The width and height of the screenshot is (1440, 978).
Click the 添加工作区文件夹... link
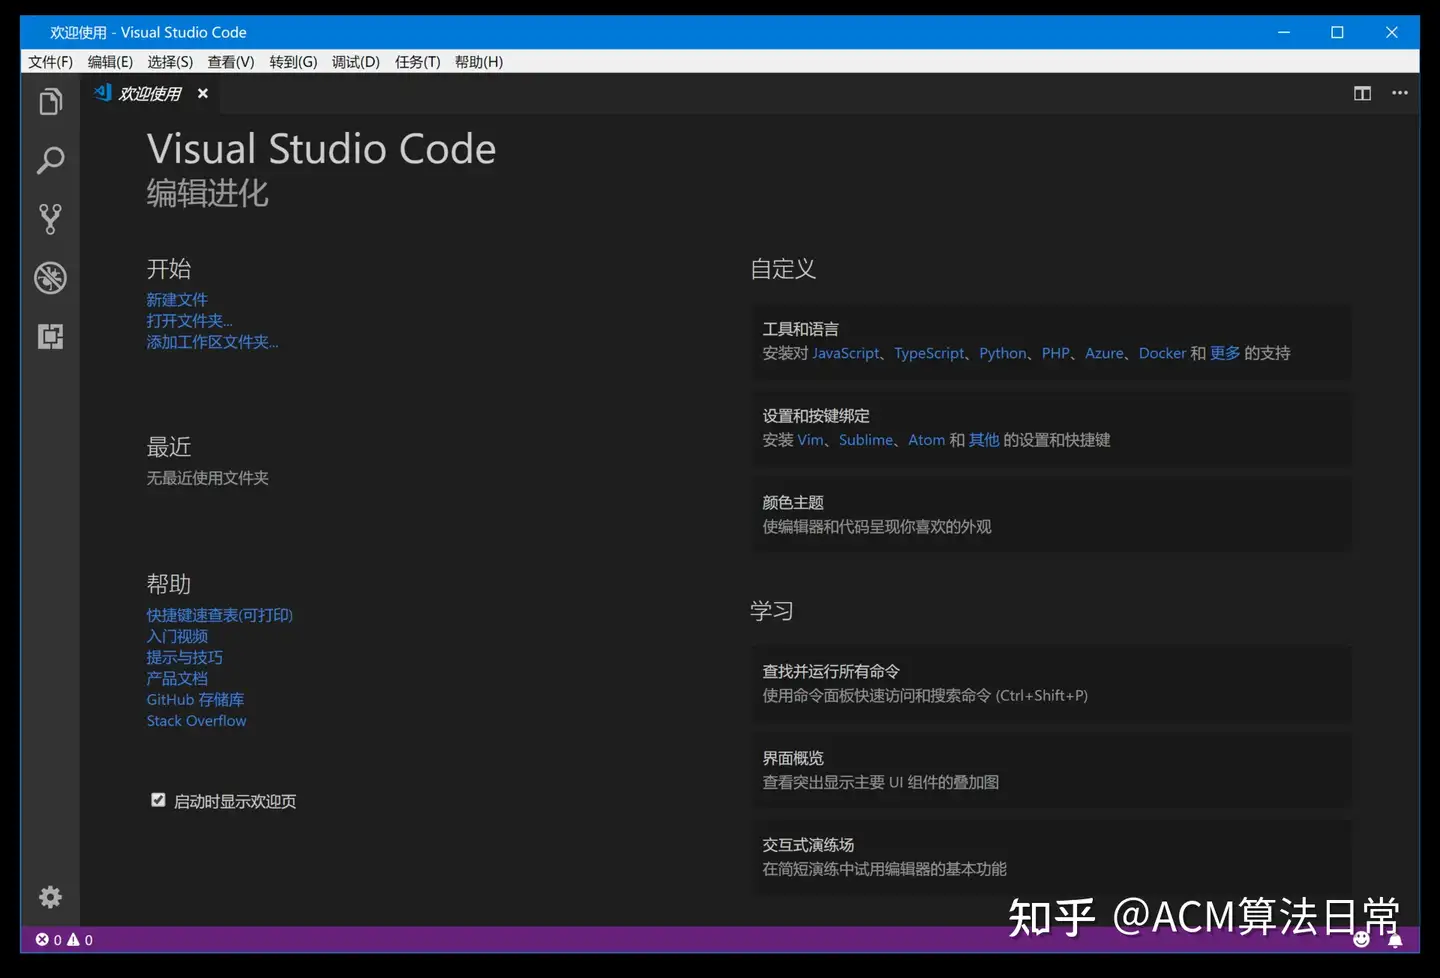(212, 342)
